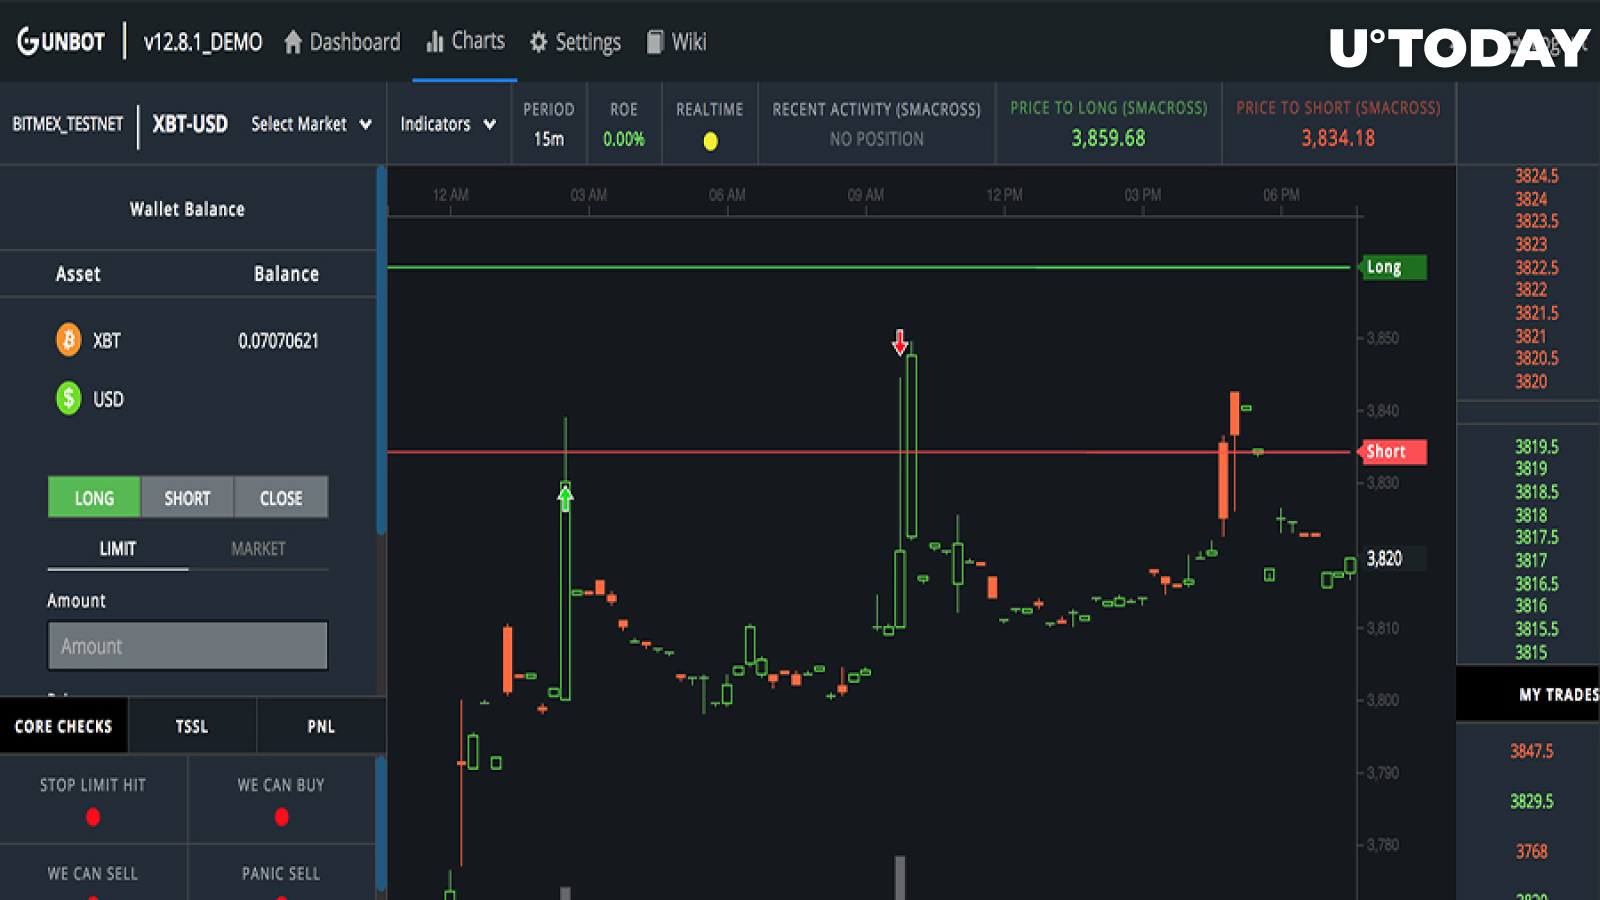The image size is (1600, 900).
Task: Click the SHORT button
Action: pos(187,497)
